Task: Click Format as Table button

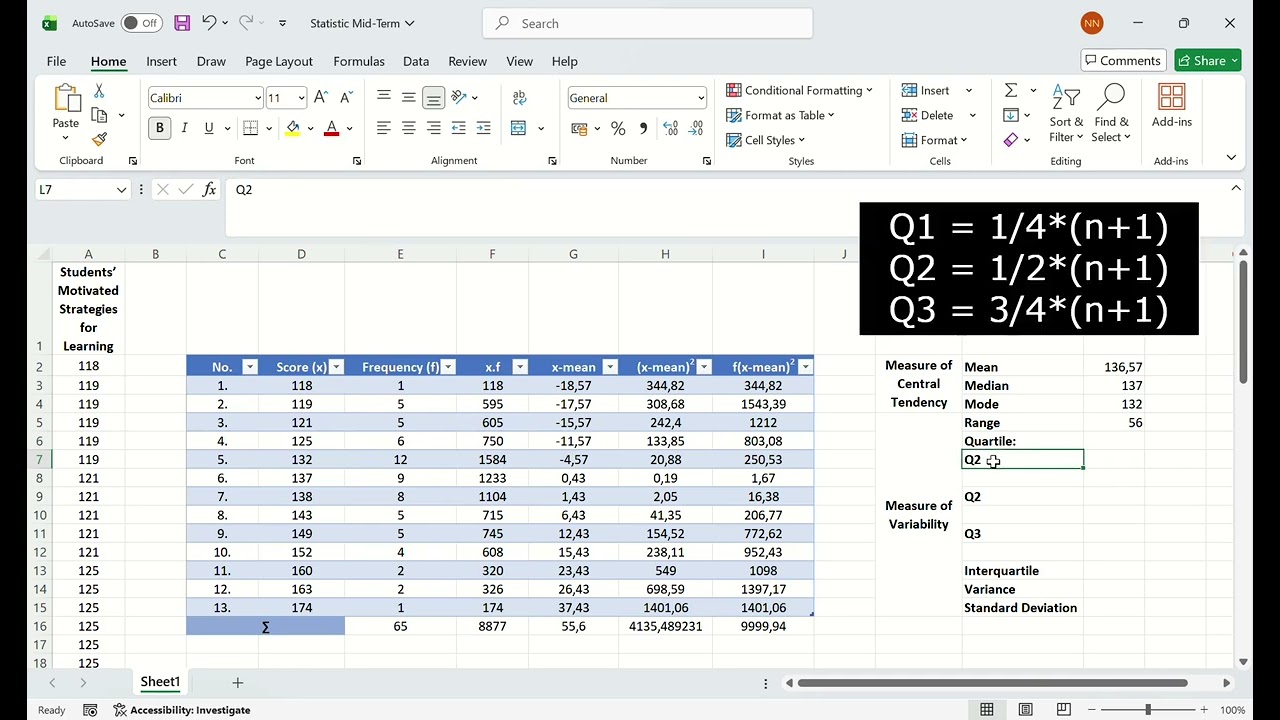Action: pyautogui.click(x=780, y=115)
